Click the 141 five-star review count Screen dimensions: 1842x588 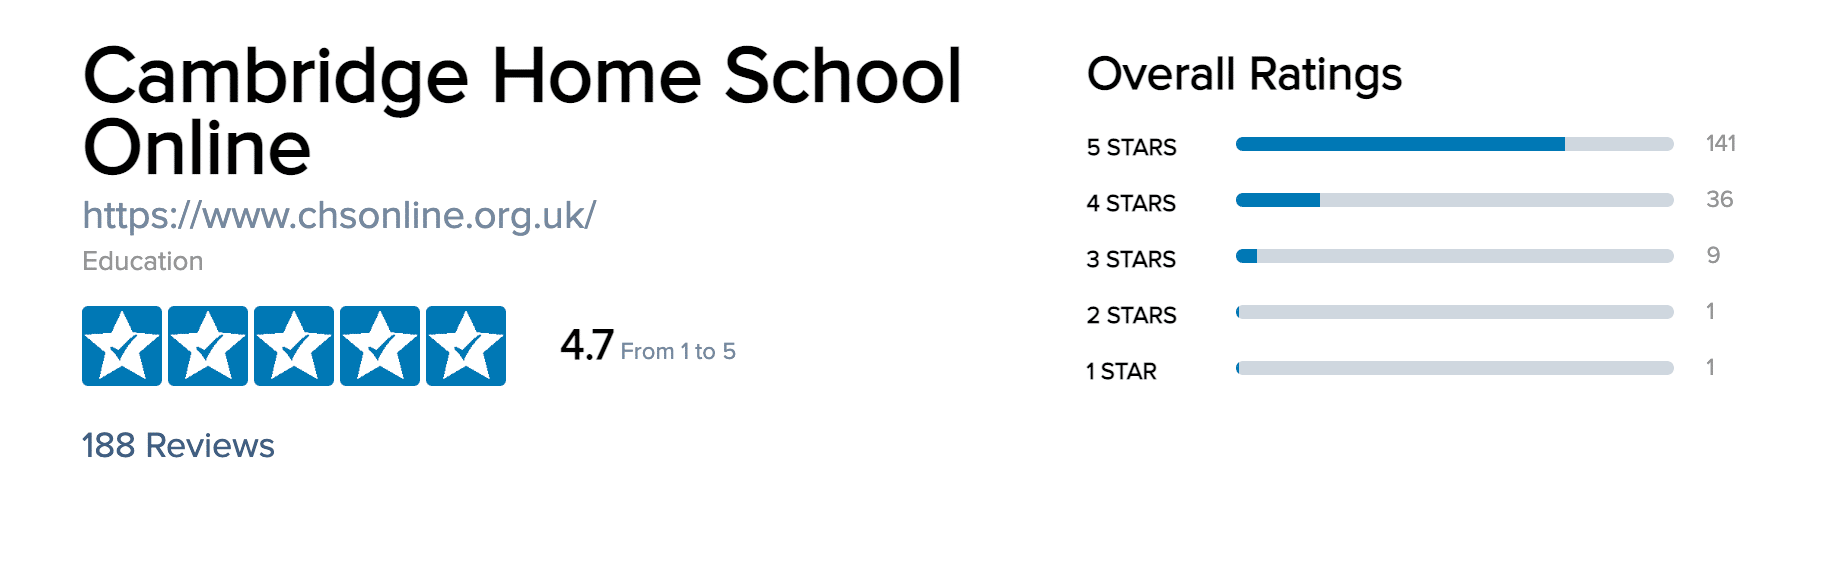click(x=1720, y=143)
